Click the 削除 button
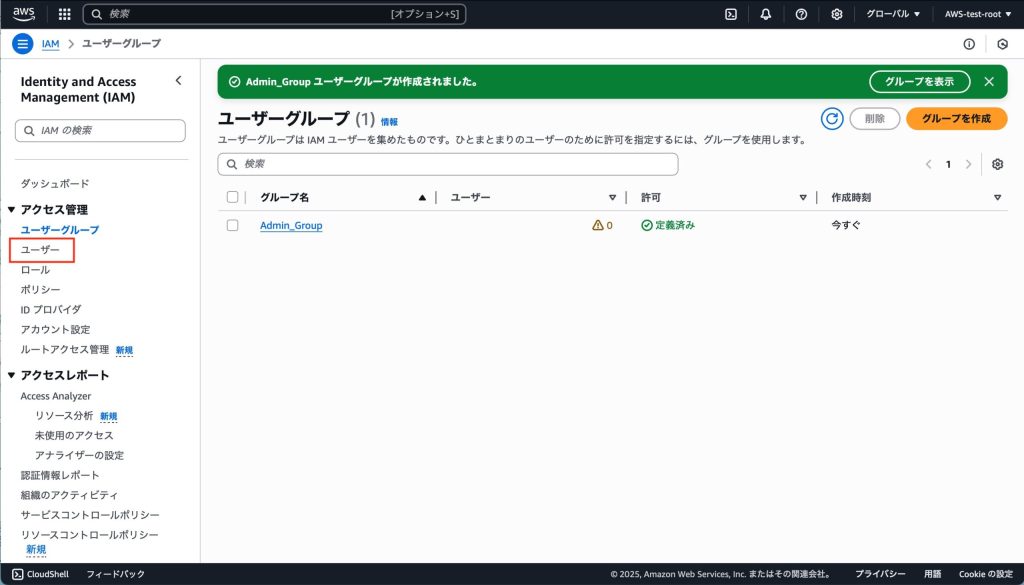The width and height of the screenshot is (1024, 585). (x=874, y=118)
